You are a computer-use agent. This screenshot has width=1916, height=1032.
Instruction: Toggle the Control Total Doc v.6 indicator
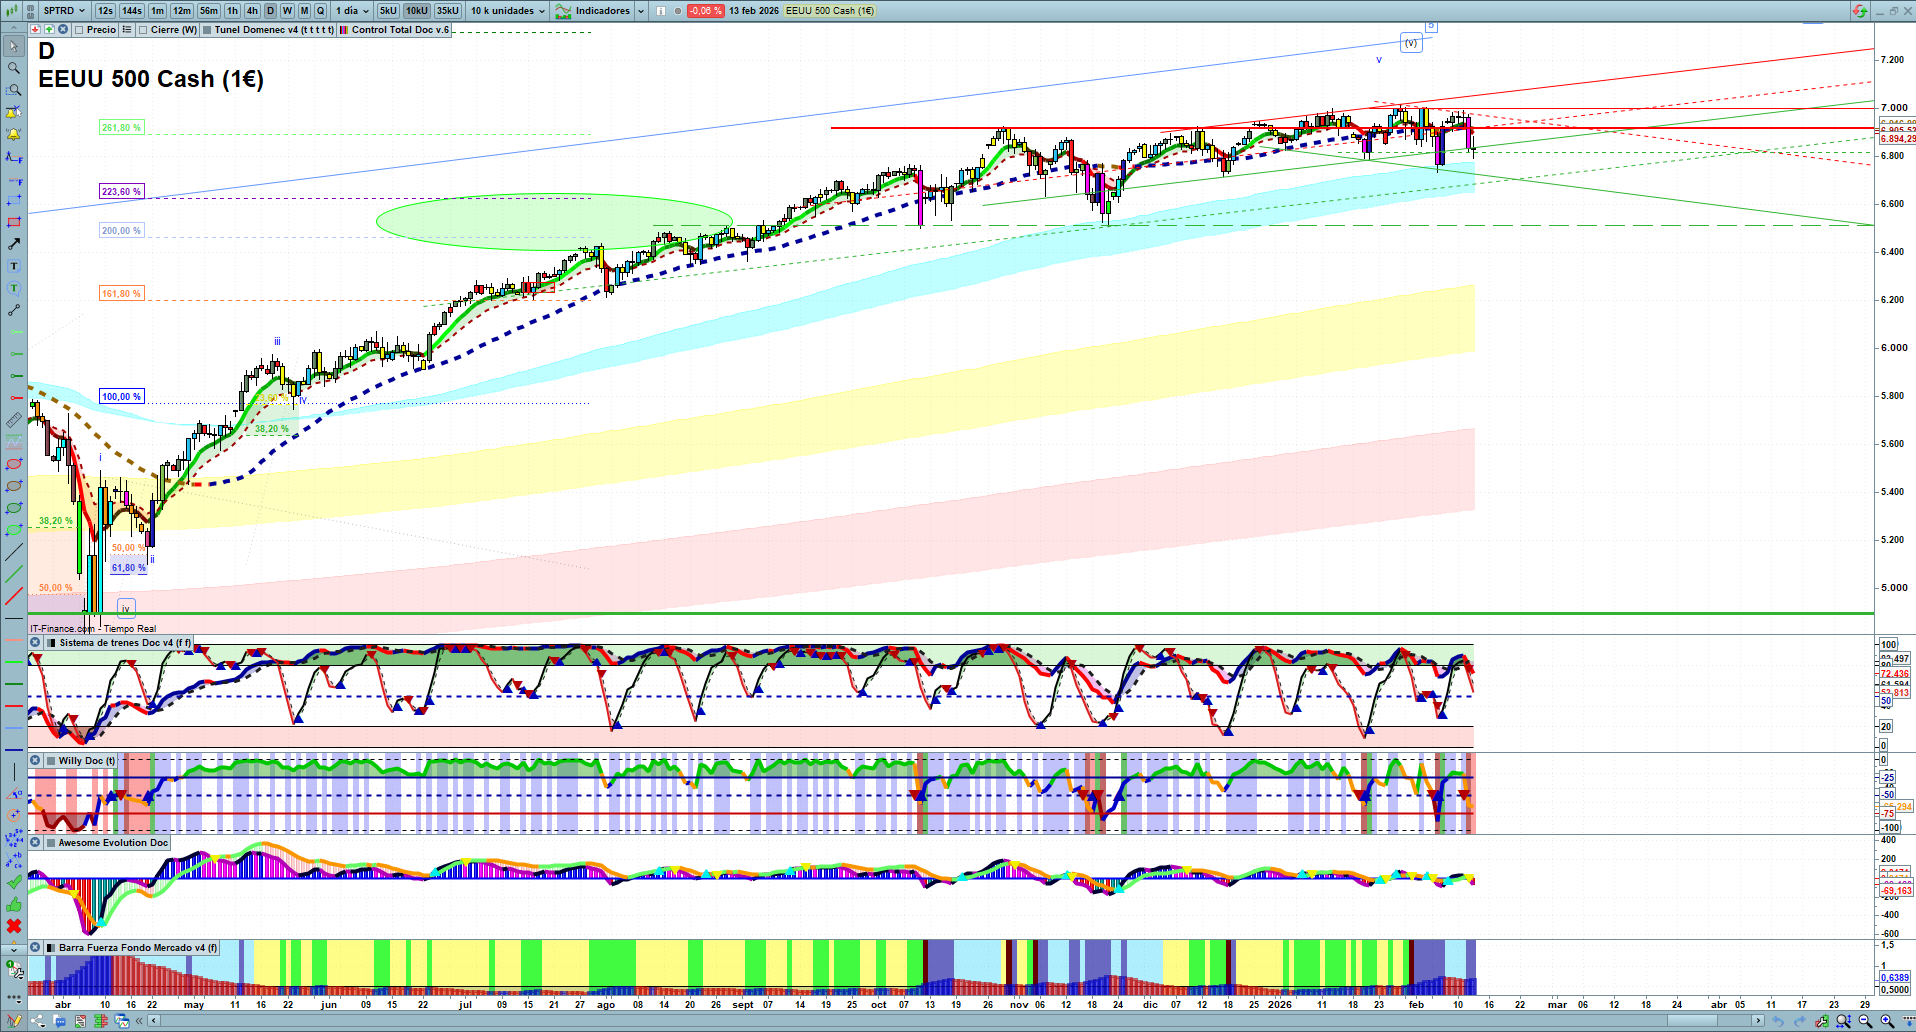point(344,30)
